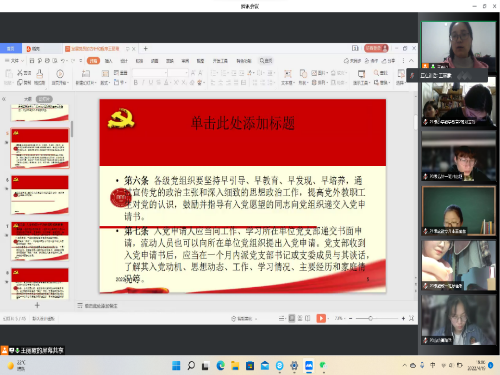Viewport: 500px width, 375px height.
Task: Click the cut scissors icon
Action: click(x=20, y=72)
